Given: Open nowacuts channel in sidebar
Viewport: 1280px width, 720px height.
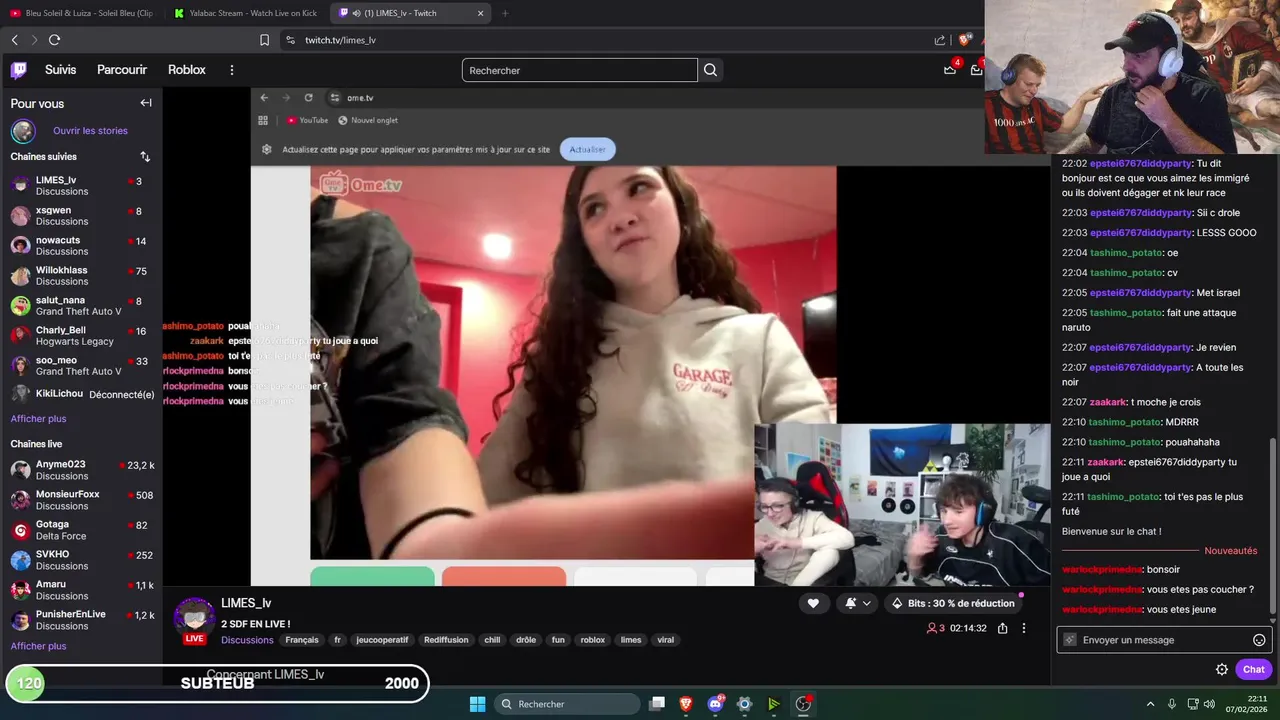Looking at the screenshot, I should [x=81, y=246].
